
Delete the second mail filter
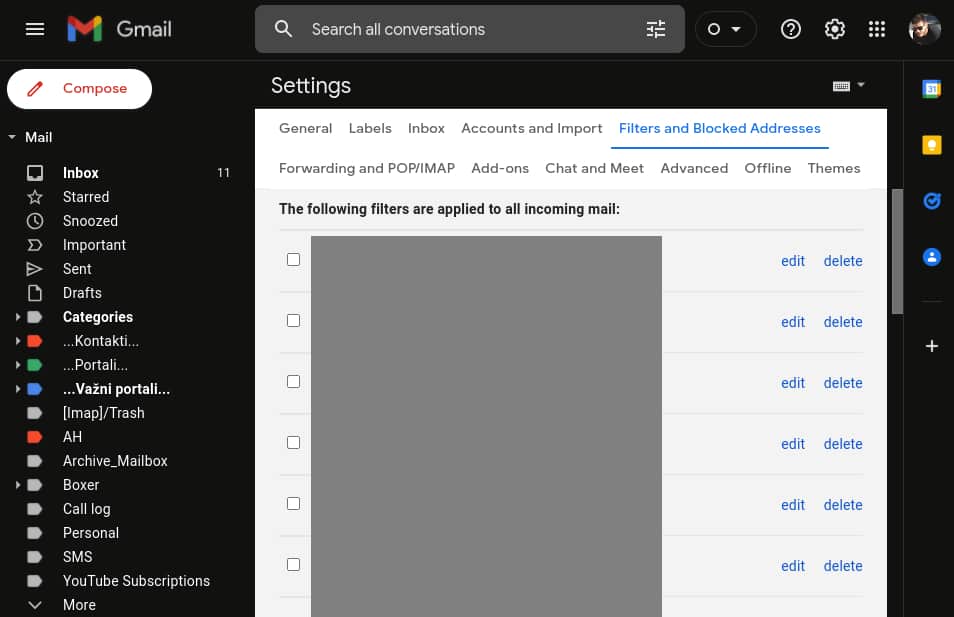point(842,321)
